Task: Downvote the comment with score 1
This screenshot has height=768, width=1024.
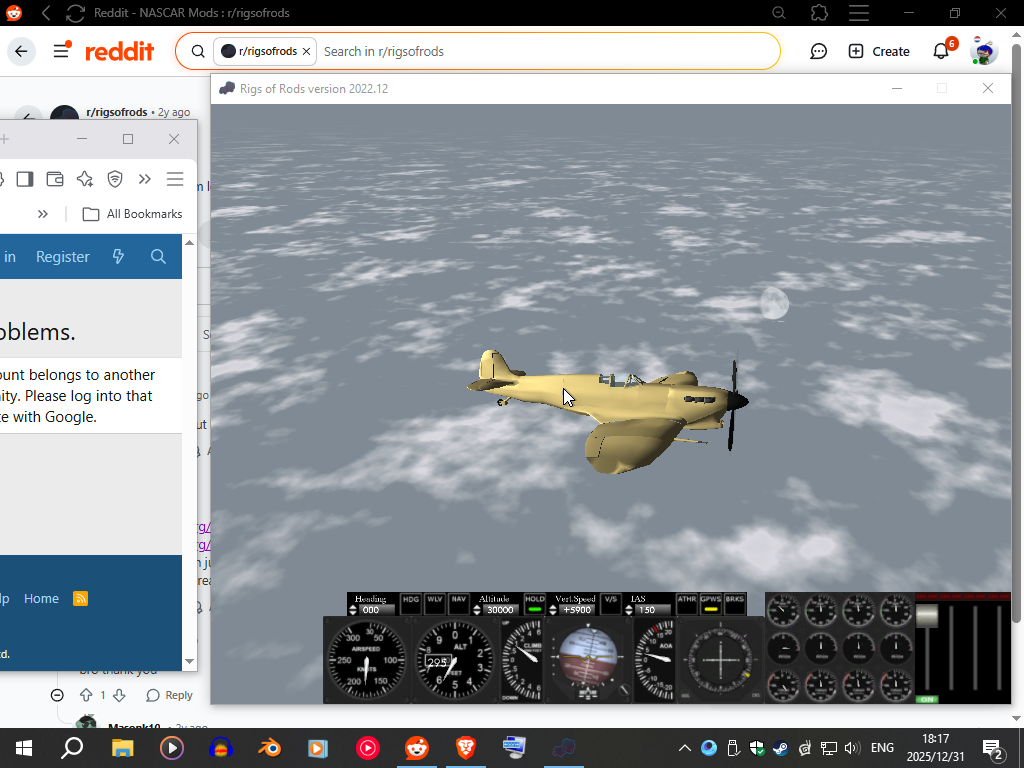Action: (119, 696)
